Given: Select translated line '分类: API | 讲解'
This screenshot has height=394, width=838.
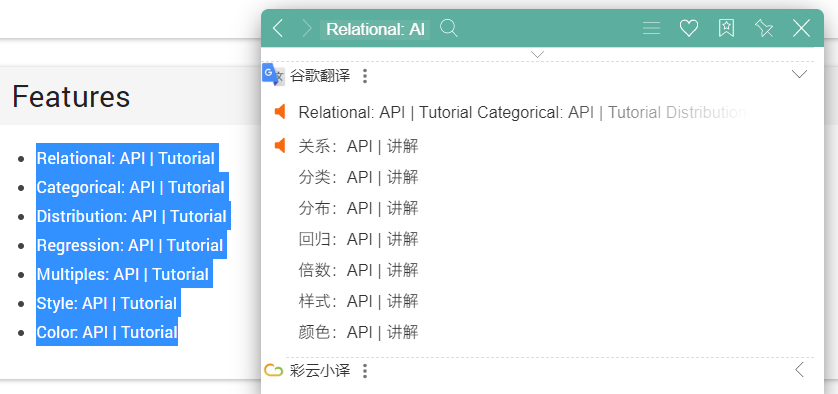Looking at the screenshot, I should [x=358, y=177].
